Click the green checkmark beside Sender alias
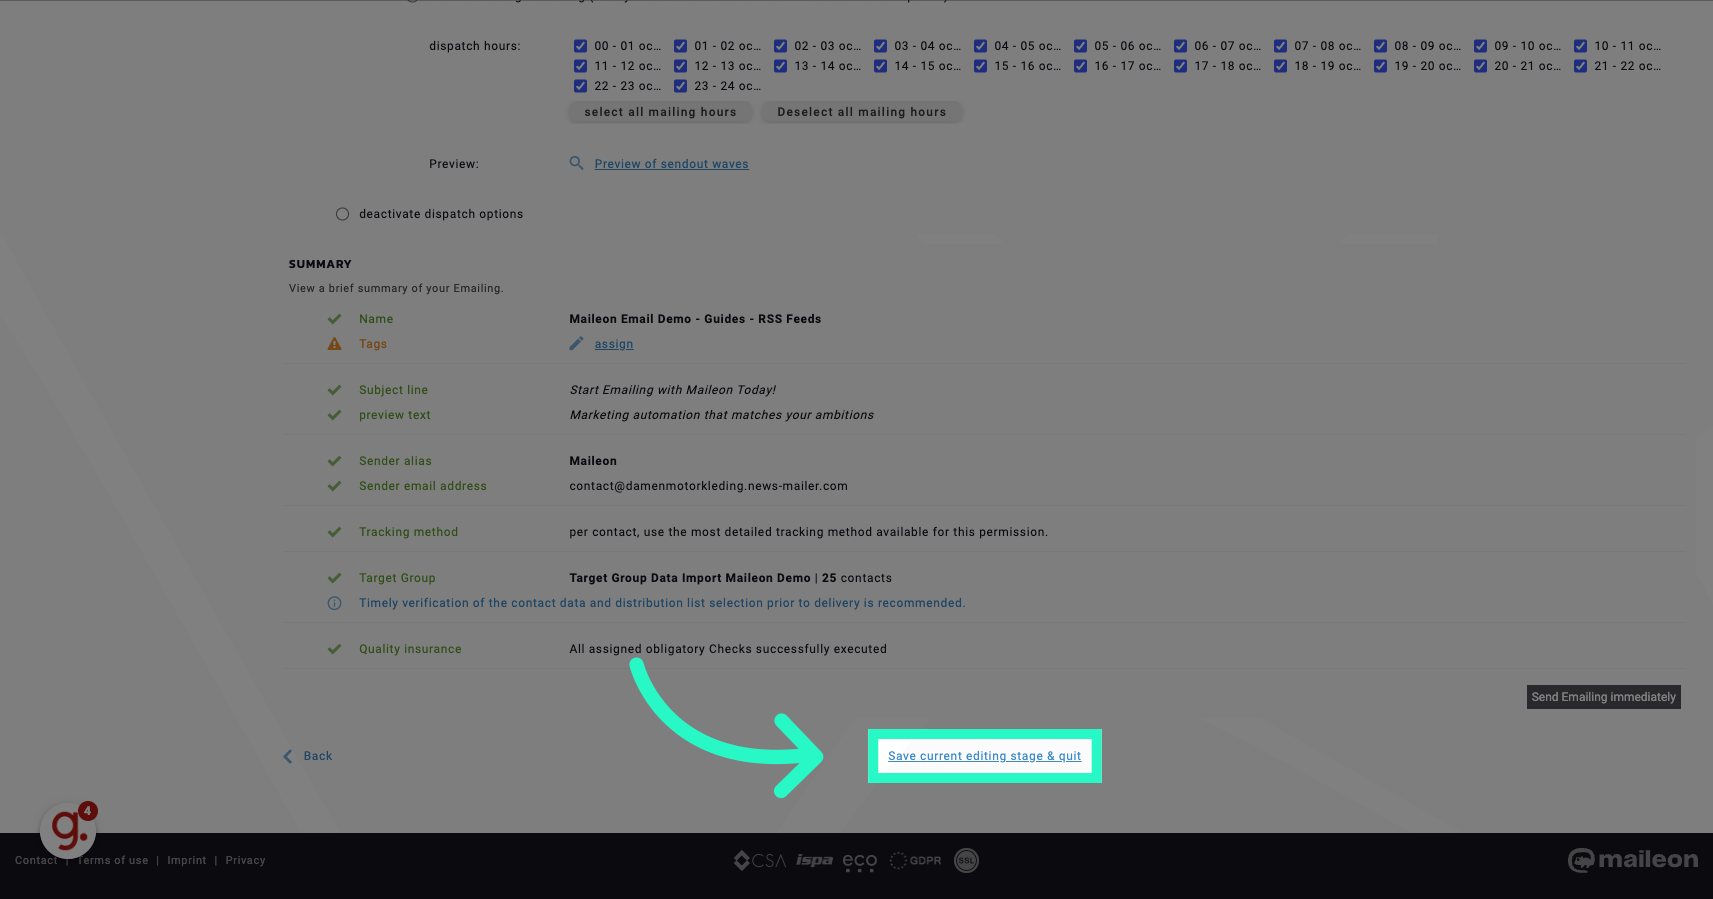This screenshot has height=899, width=1713. click(335, 461)
